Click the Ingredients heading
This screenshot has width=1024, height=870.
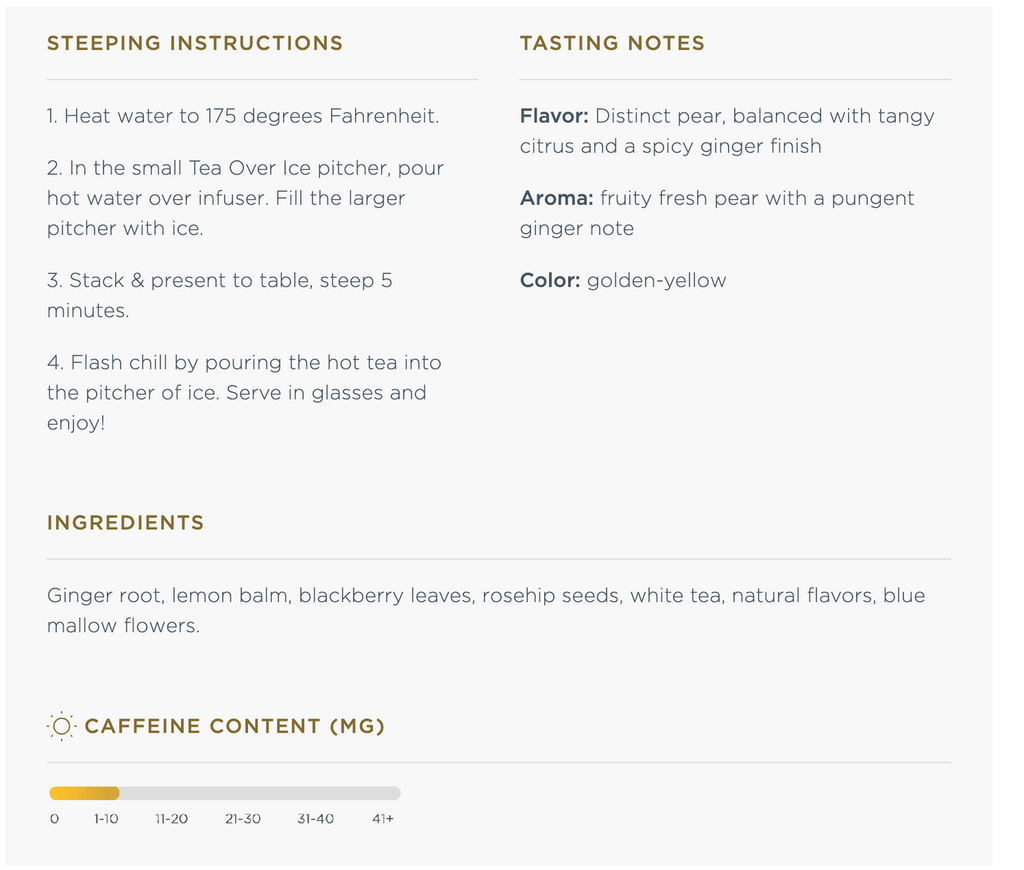point(125,523)
